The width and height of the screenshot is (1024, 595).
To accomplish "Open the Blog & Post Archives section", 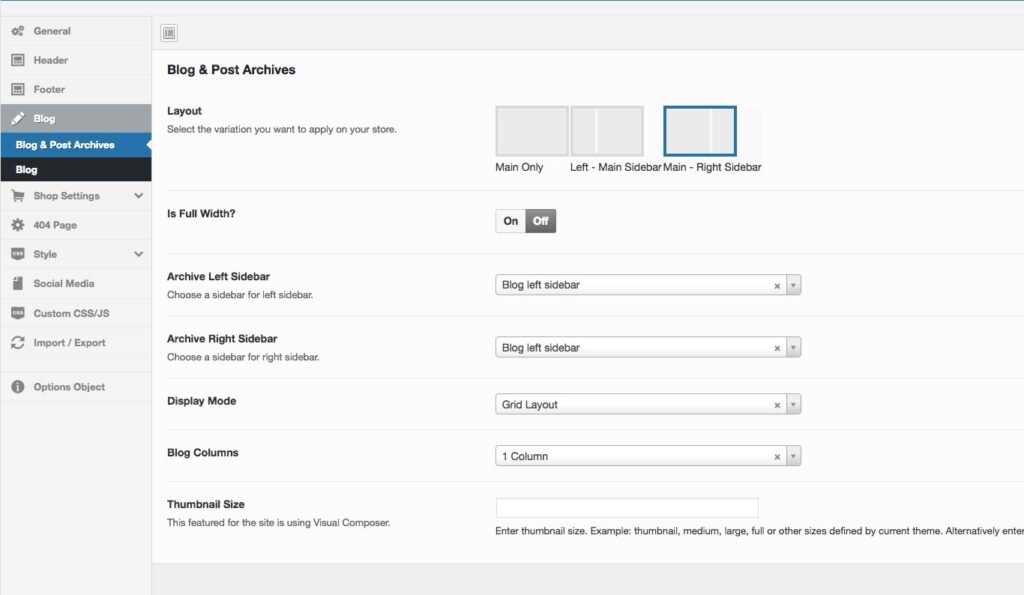I will tap(65, 145).
